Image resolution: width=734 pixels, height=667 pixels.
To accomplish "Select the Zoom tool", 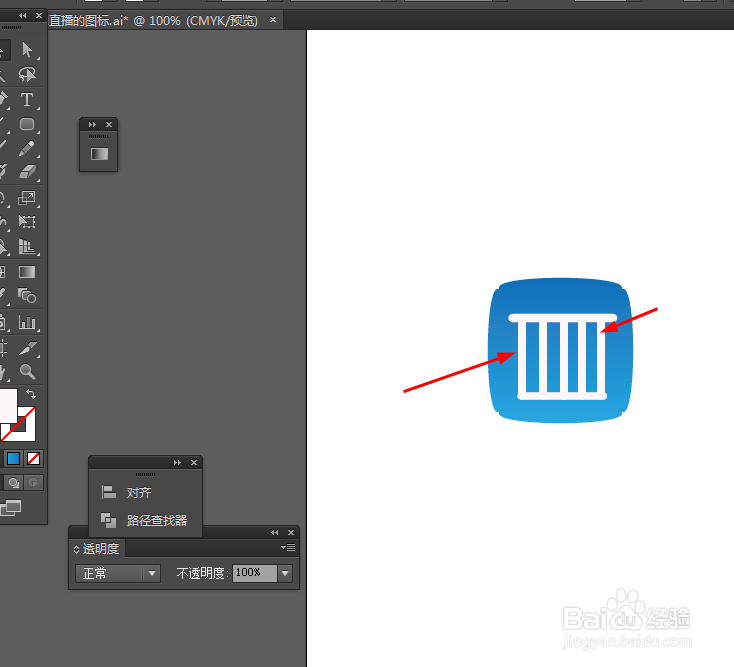I will point(27,372).
